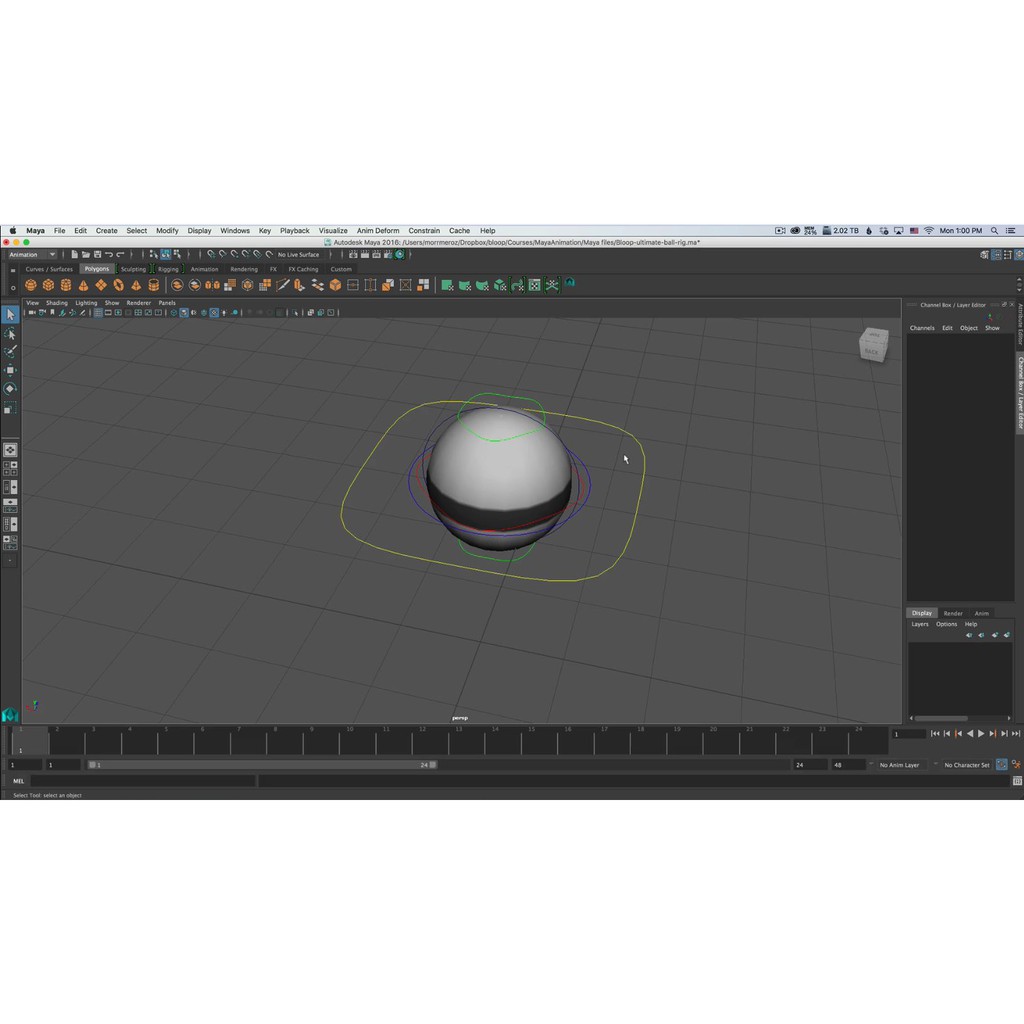The height and width of the screenshot is (1024, 1024).
Task: Select the Rotate tool in the toolbox
Action: [x=10, y=389]
